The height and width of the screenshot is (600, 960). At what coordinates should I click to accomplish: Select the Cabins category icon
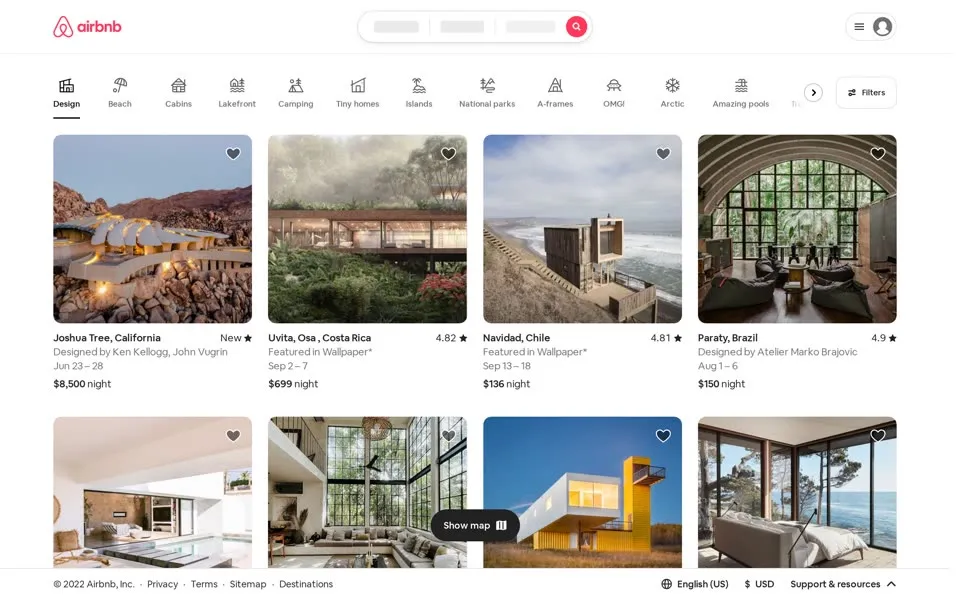click(179, 85)
